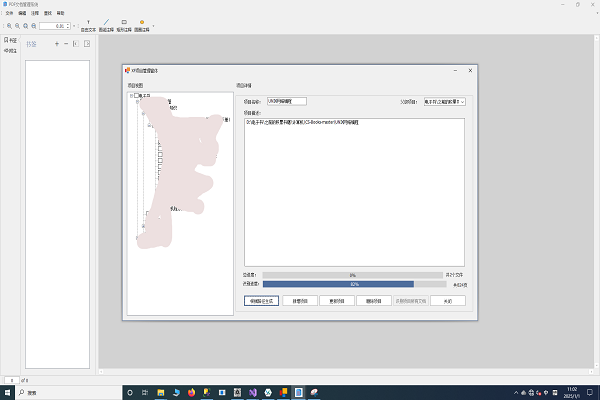
Task: Click the 关闭 button in the dialog
Action: point(448,301)
